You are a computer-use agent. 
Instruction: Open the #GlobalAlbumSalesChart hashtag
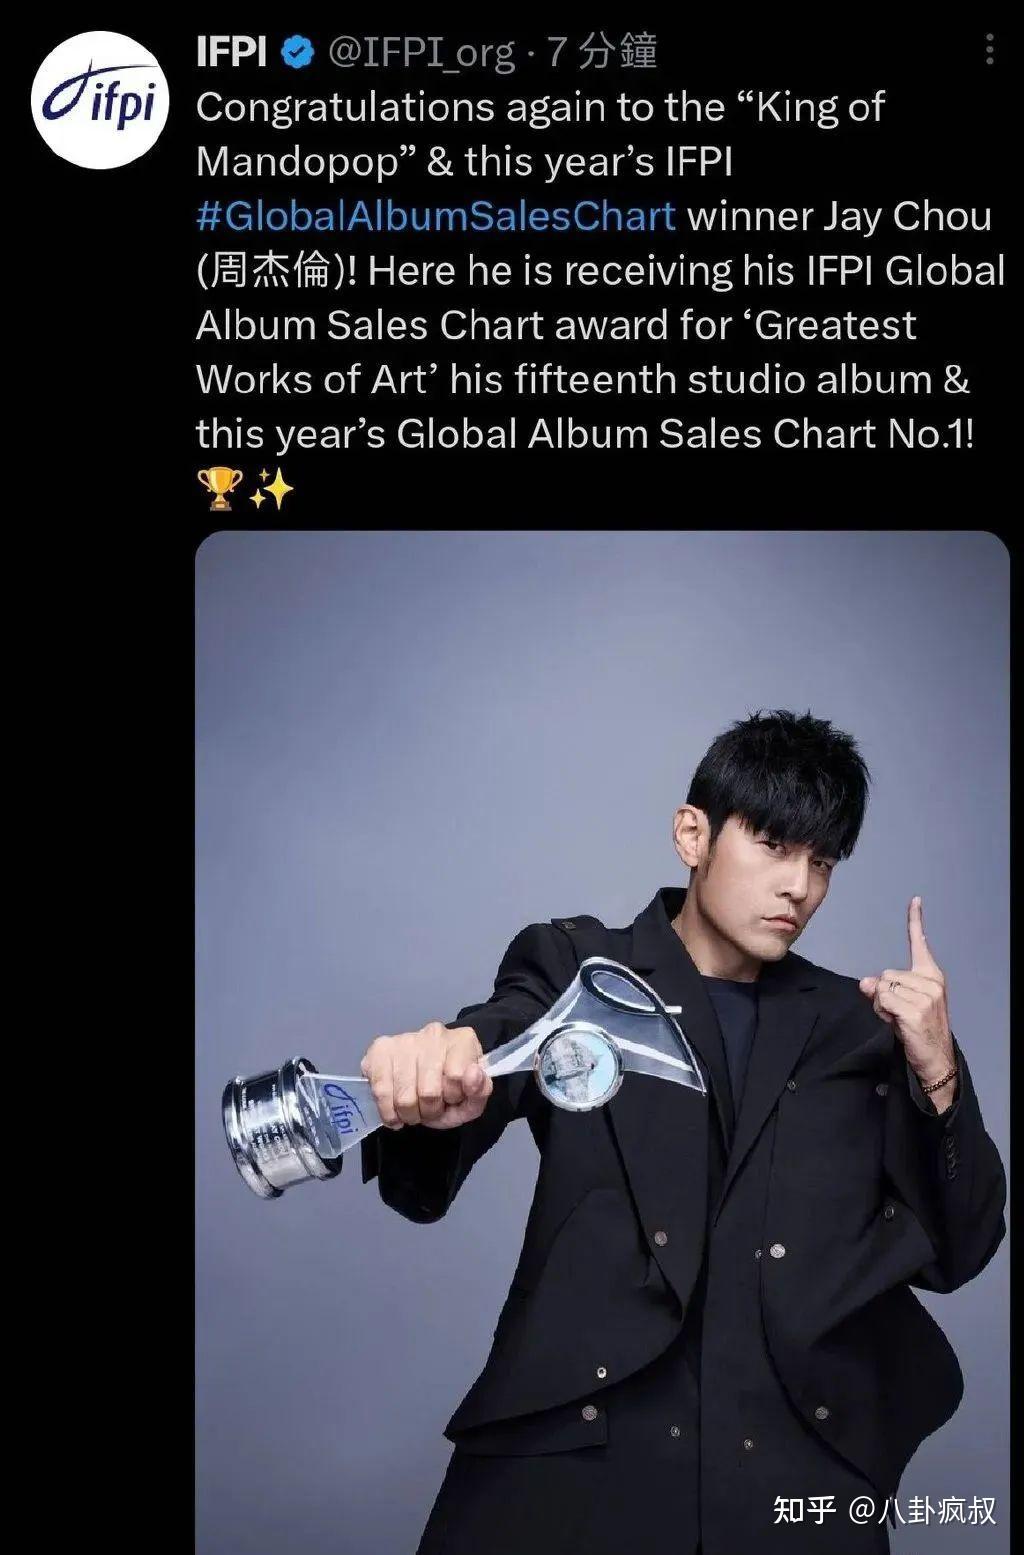click(436, 216)
